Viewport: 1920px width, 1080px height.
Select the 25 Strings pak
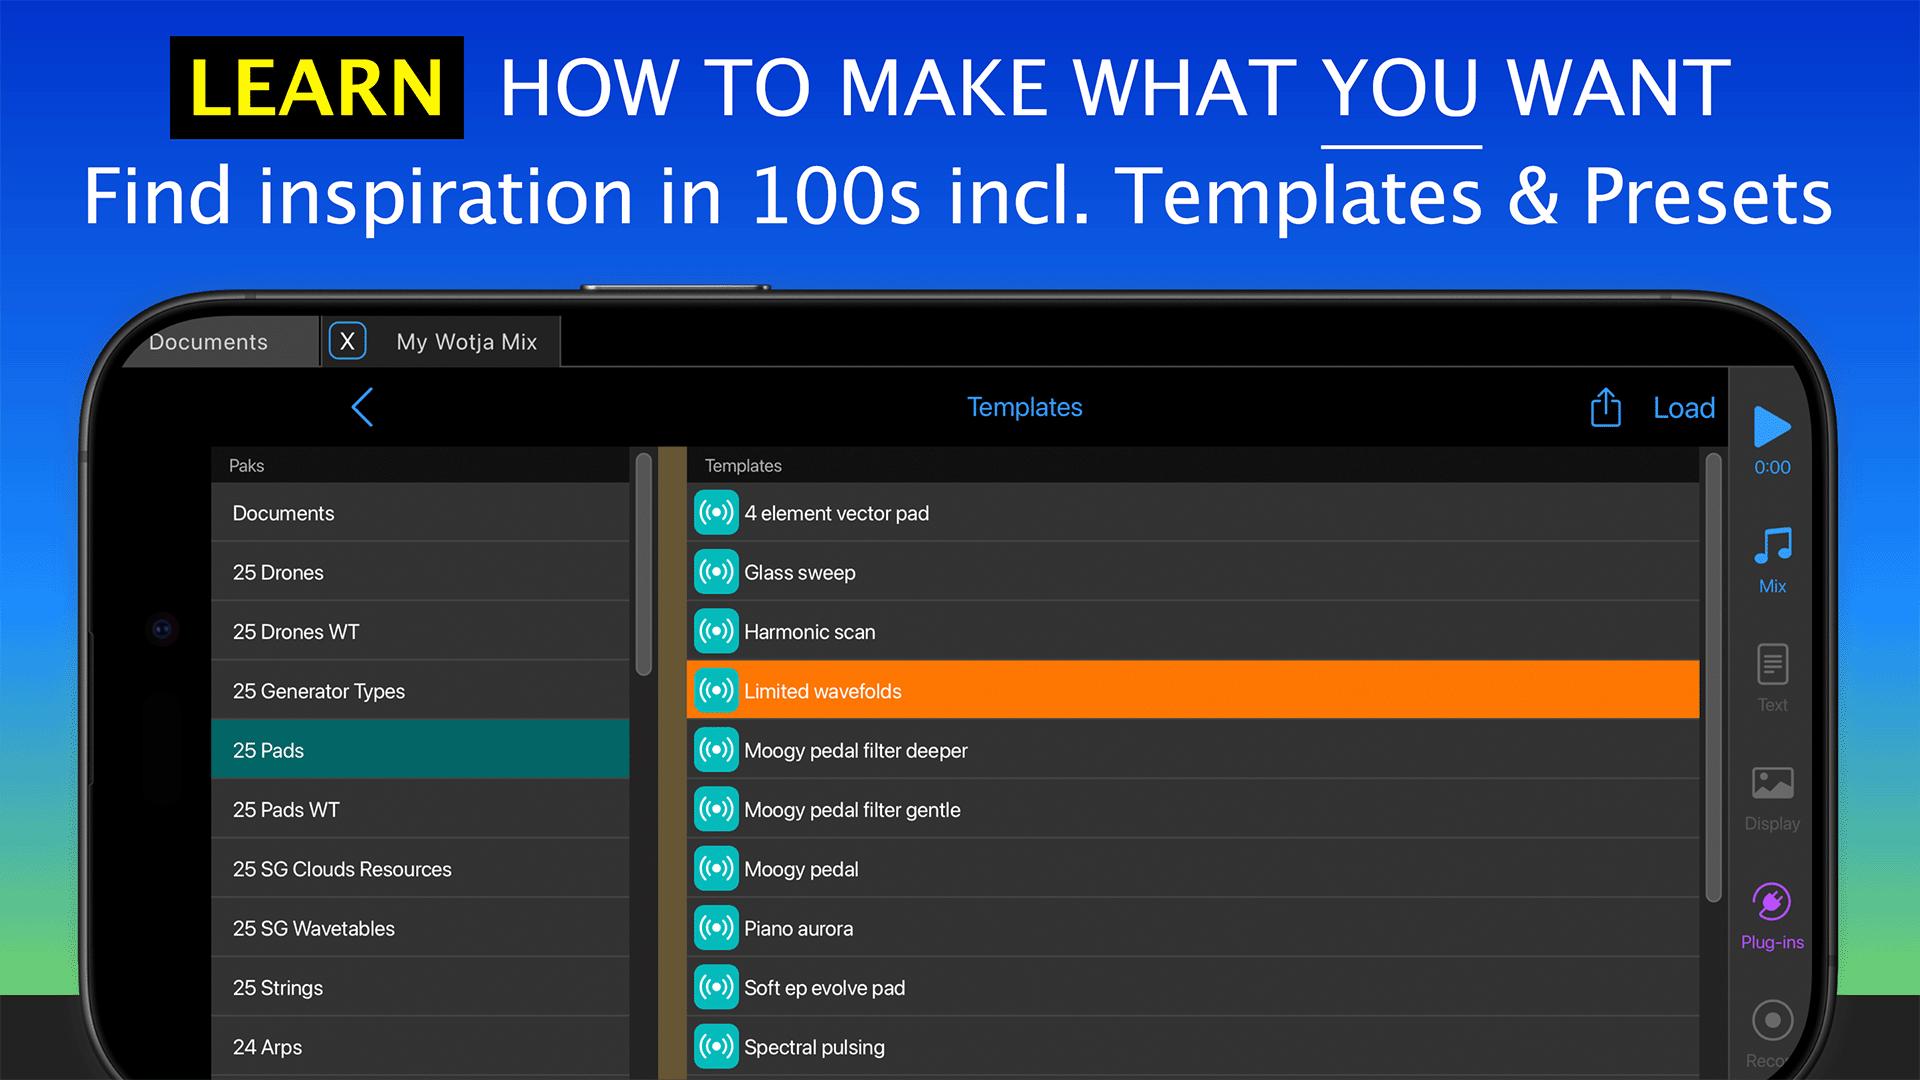(x=420, y=987)
